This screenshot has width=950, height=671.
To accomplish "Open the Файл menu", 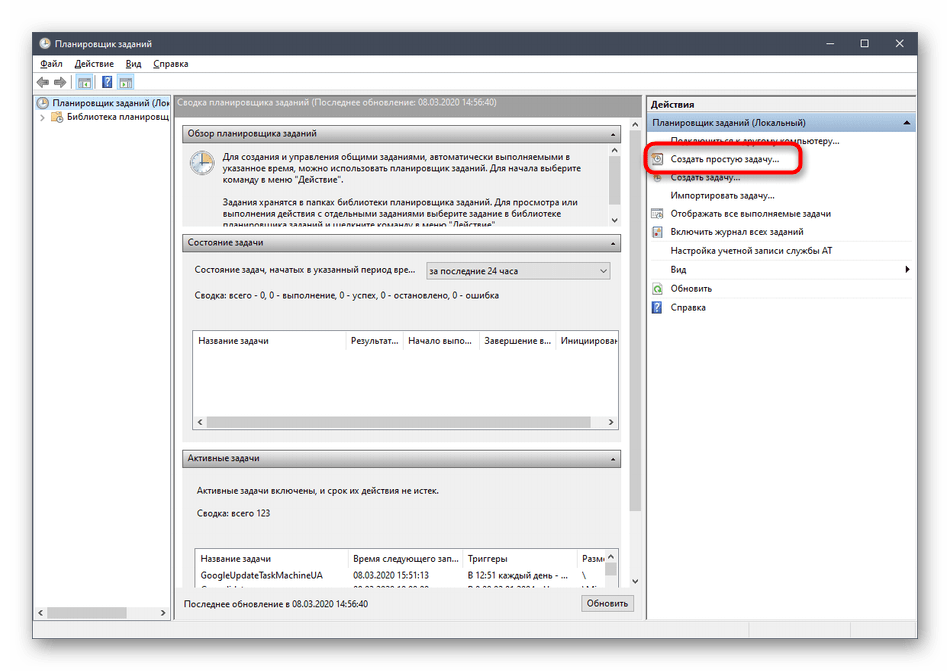I will coord(51,64).
